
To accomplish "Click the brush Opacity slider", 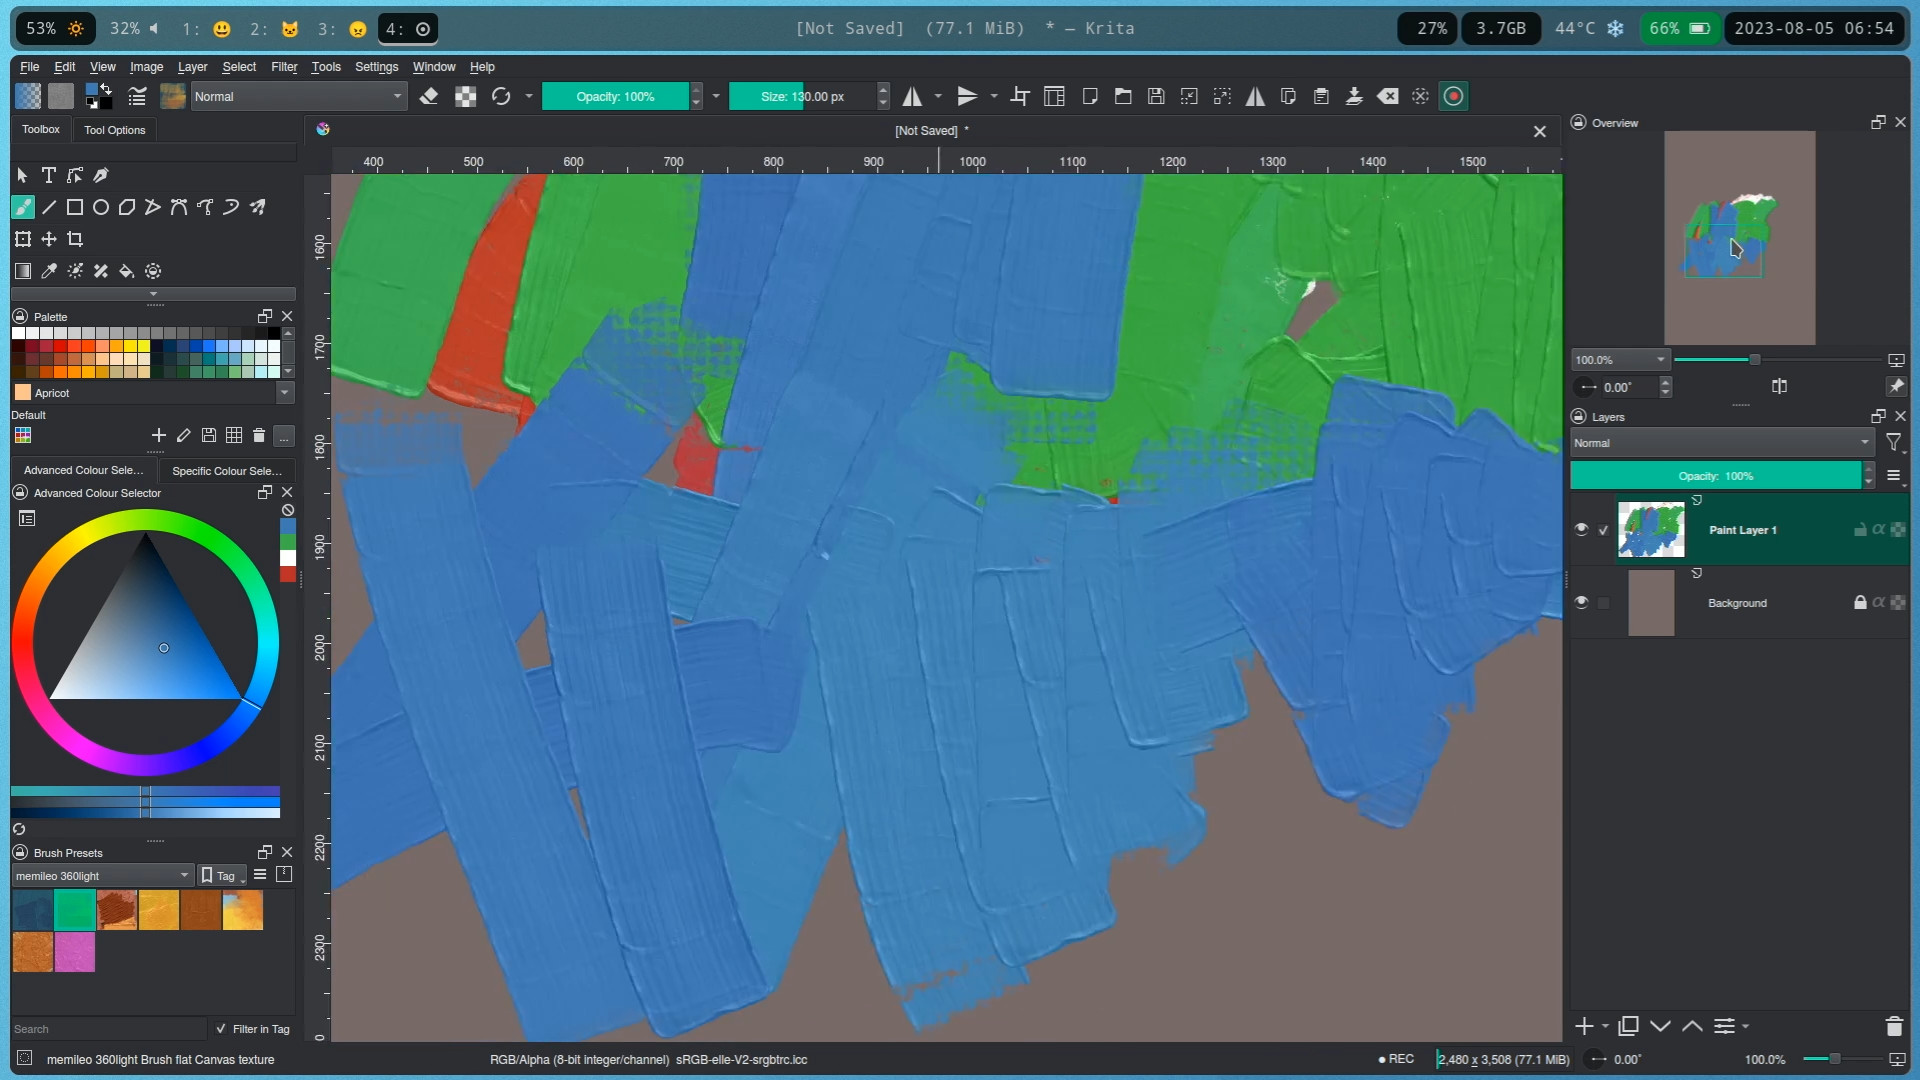I will pos(615,96).
